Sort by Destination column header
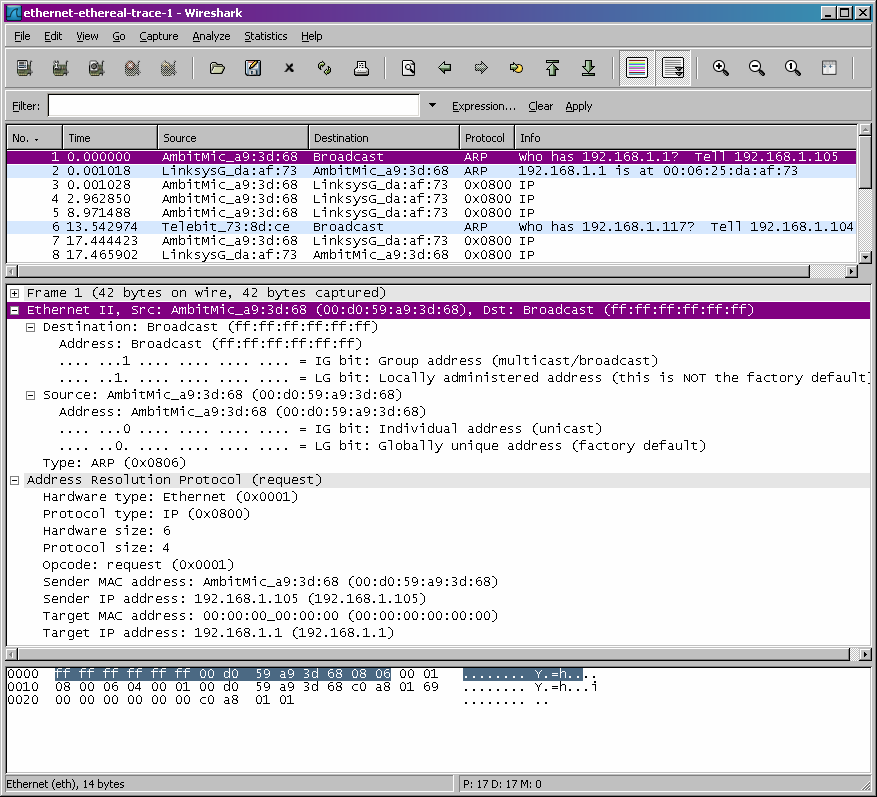 click(384, 138)
